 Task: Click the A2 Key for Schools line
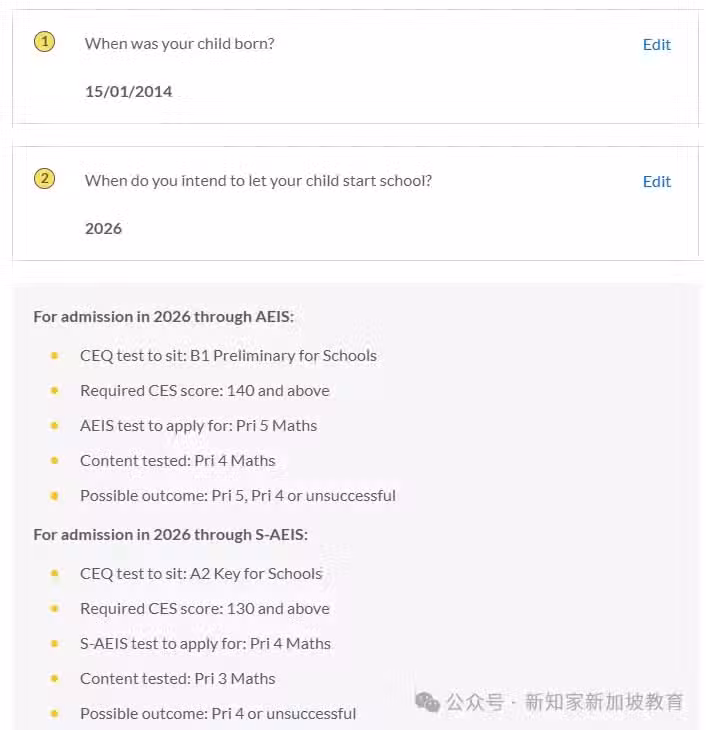point(201,574)
